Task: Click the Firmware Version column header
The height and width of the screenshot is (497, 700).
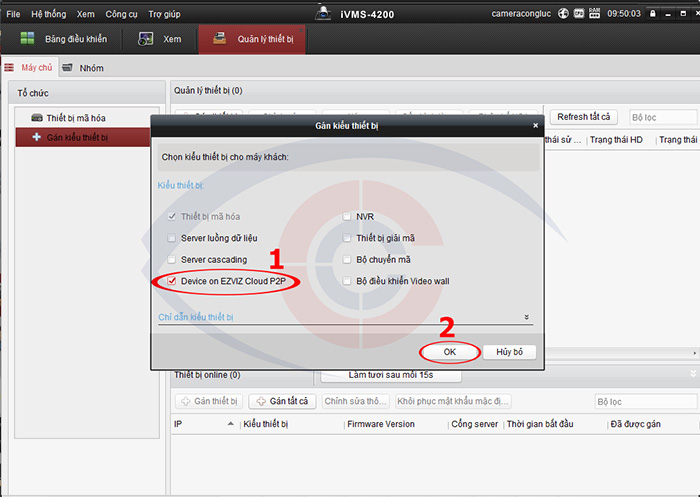Action: coord(381,424)
